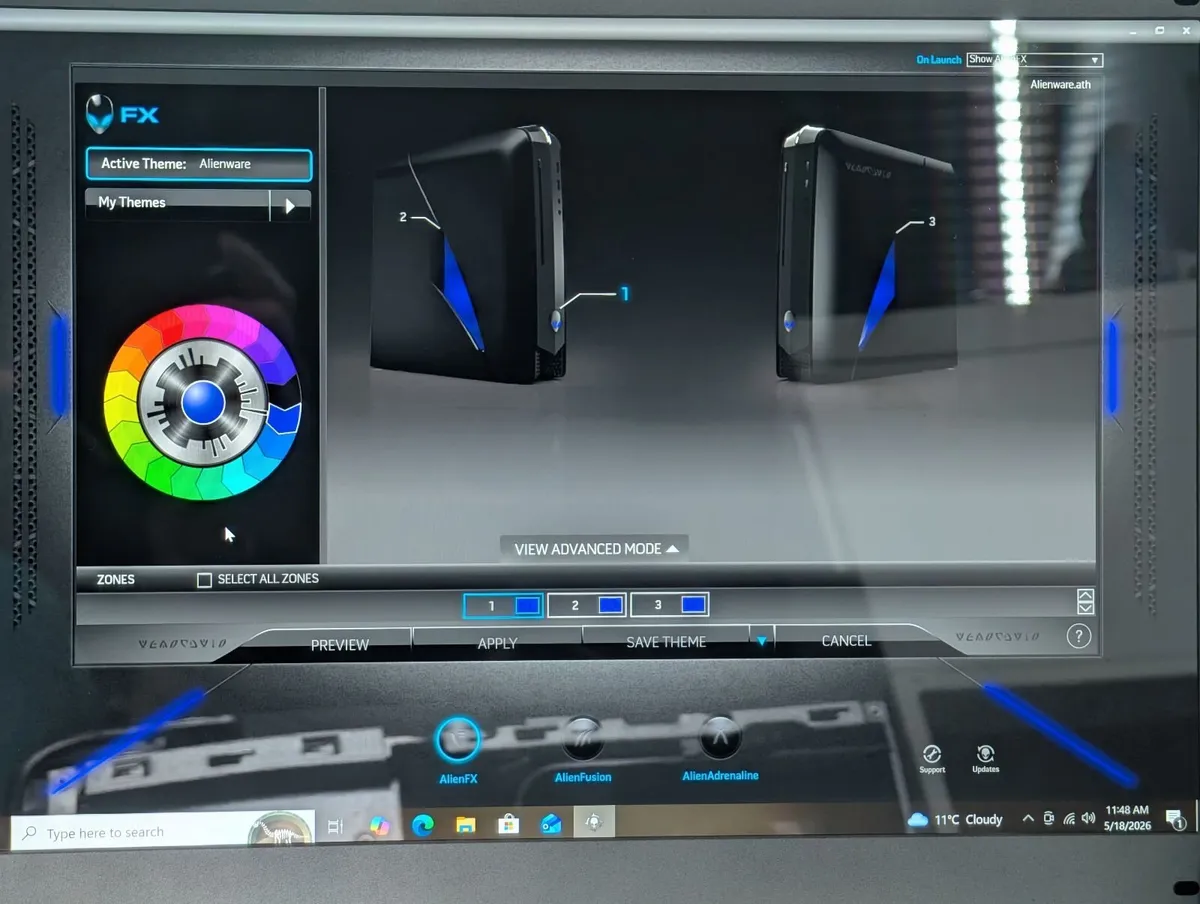Open the Outlook mail taskbar icon
This screenshot has width=1200, height=904.
(x=551, y=823)
